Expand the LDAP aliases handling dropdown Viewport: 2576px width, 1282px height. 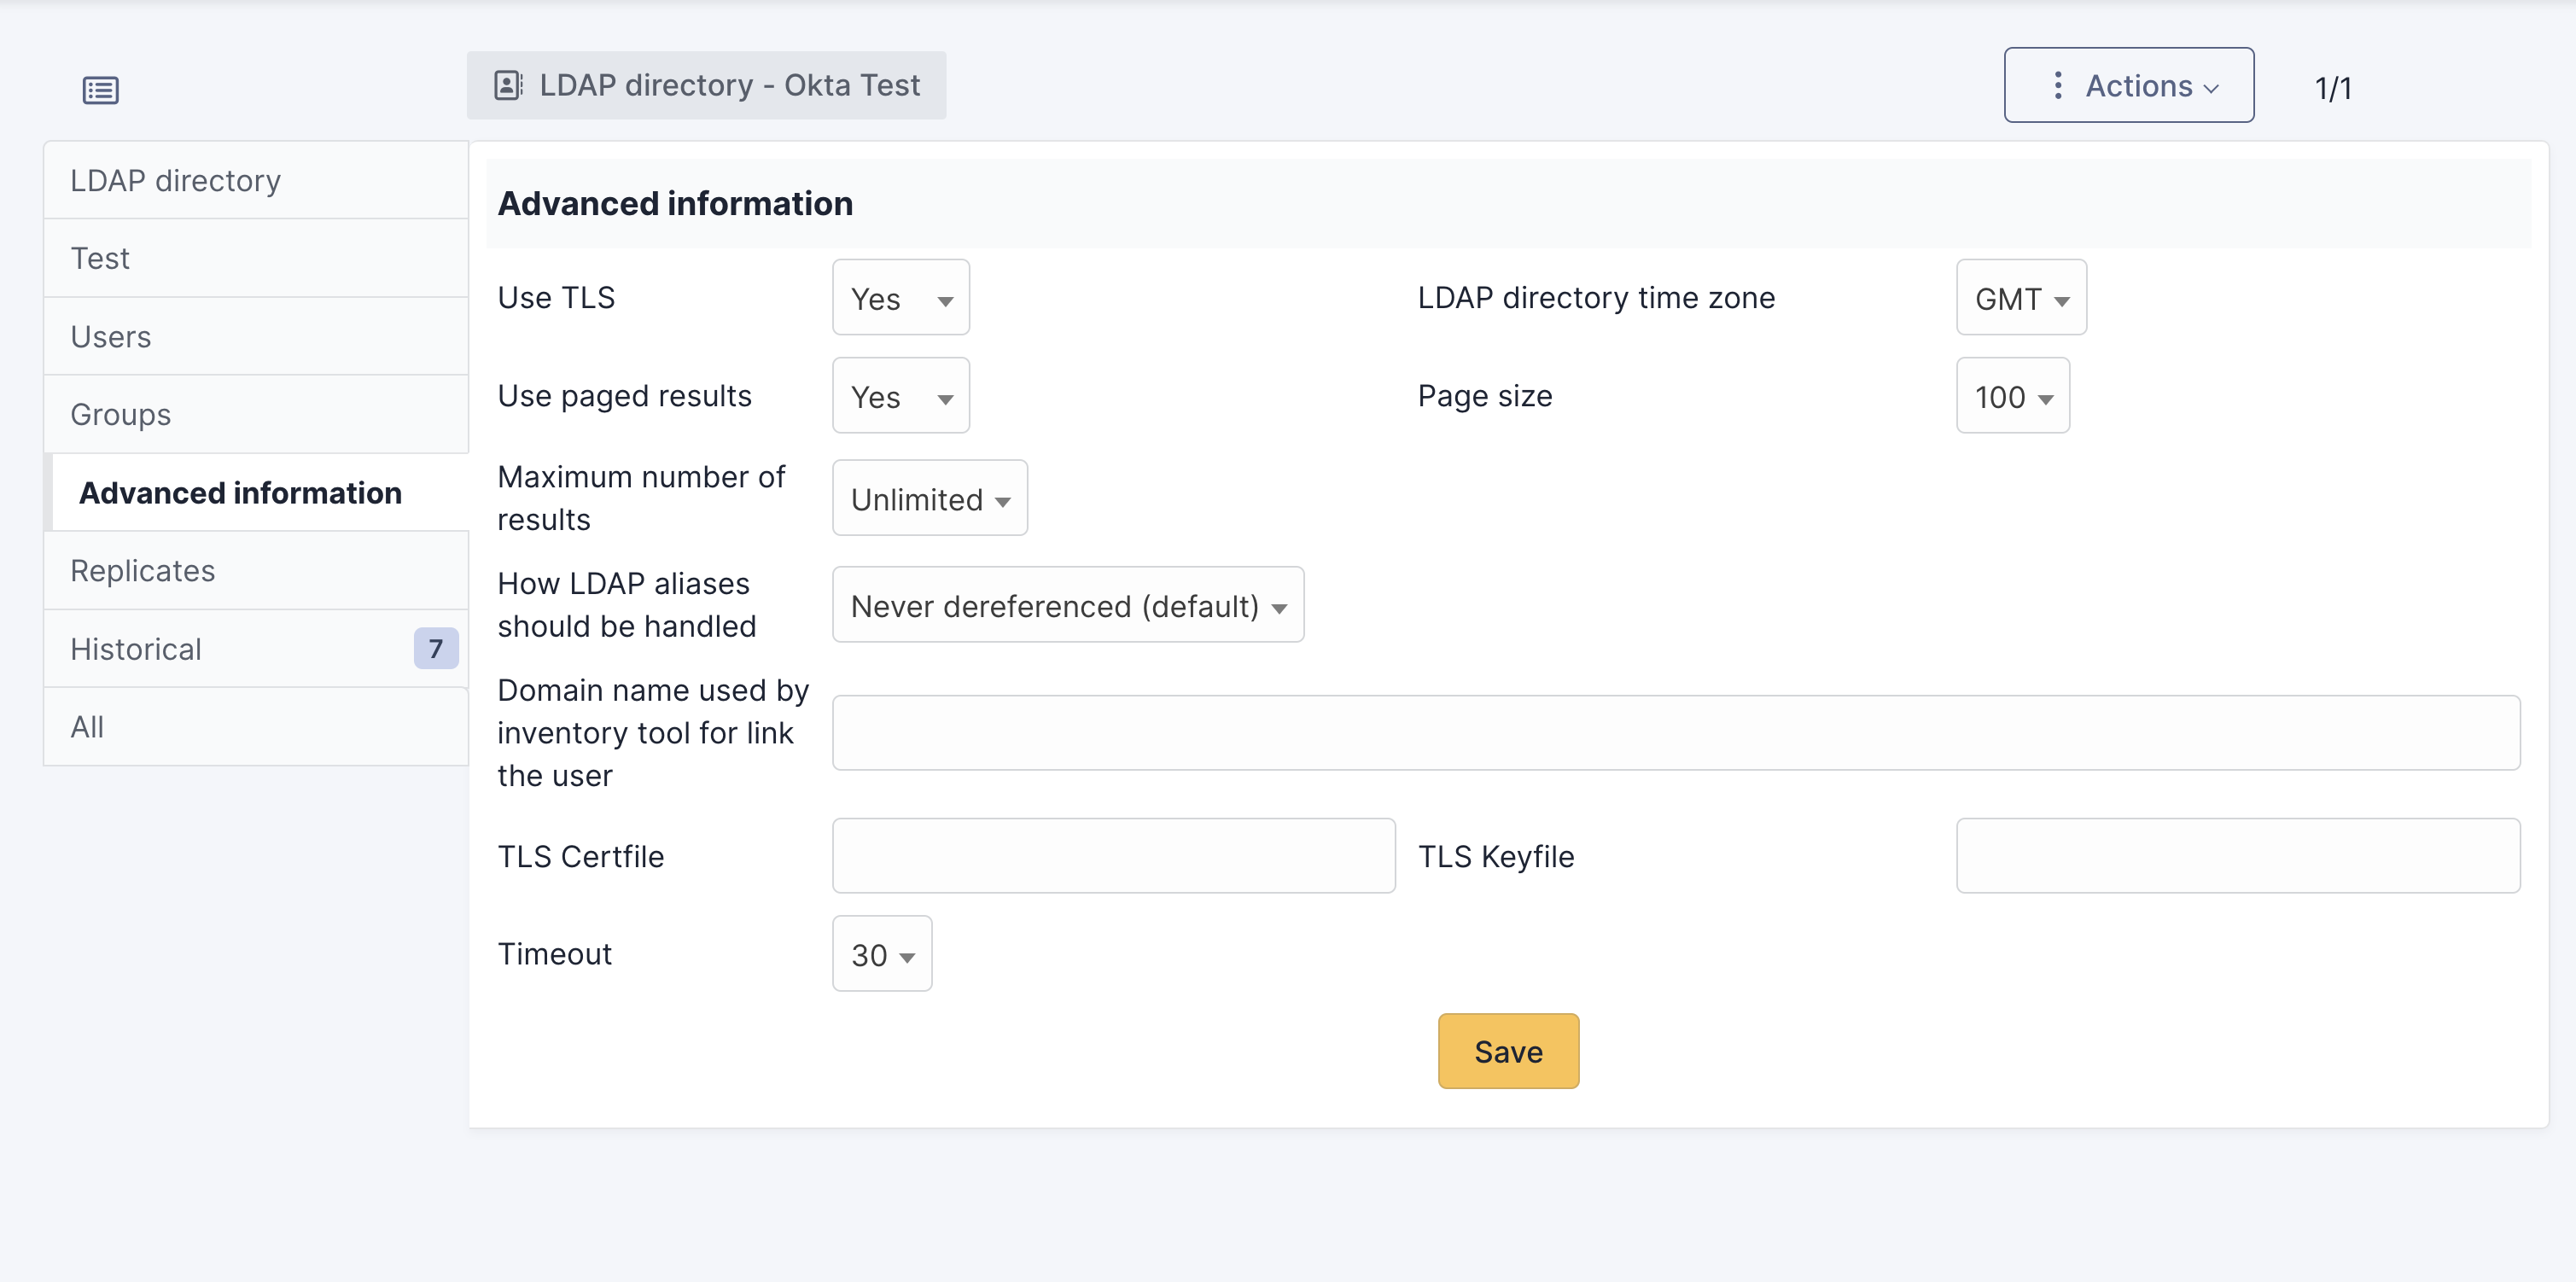coord(1067,605)
